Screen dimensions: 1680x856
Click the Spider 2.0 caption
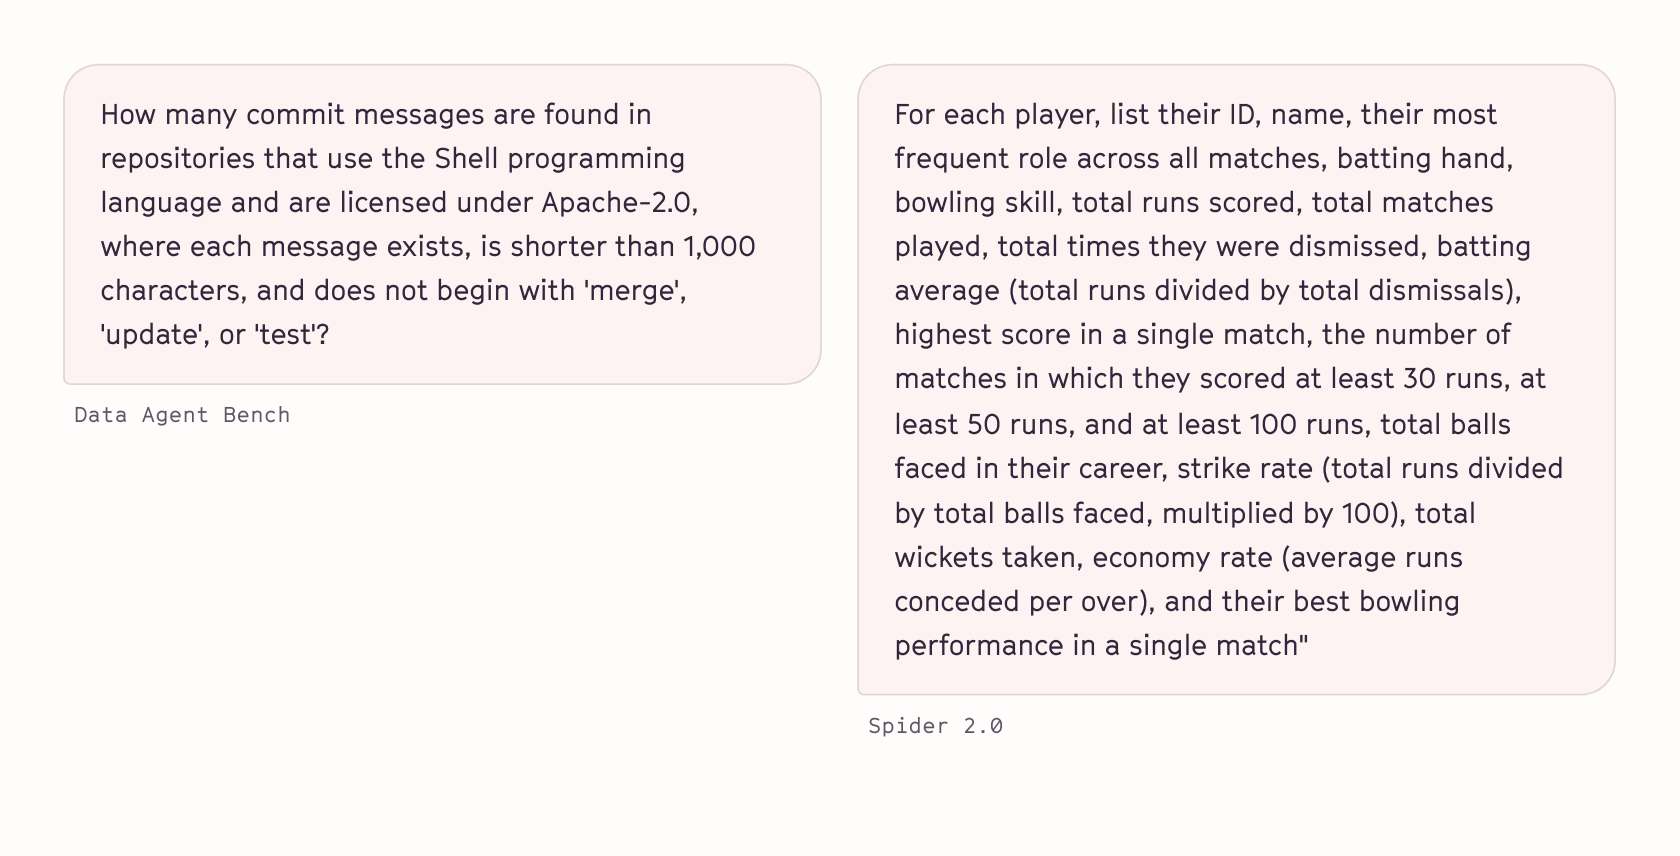click(935, 726)
